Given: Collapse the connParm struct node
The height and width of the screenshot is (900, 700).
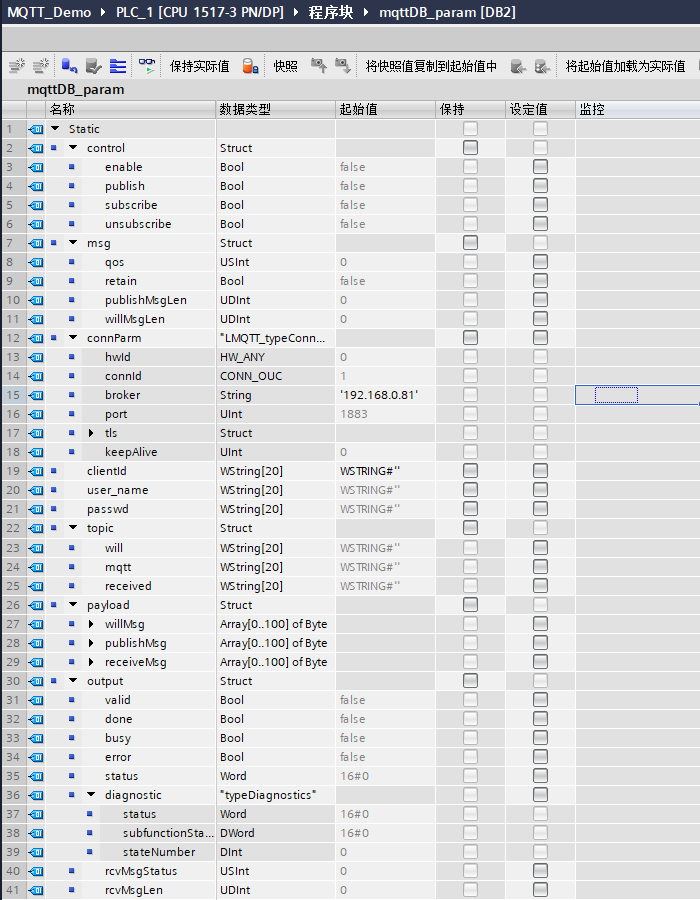Looking at the screenshot, I should click(x=73, y=338).
